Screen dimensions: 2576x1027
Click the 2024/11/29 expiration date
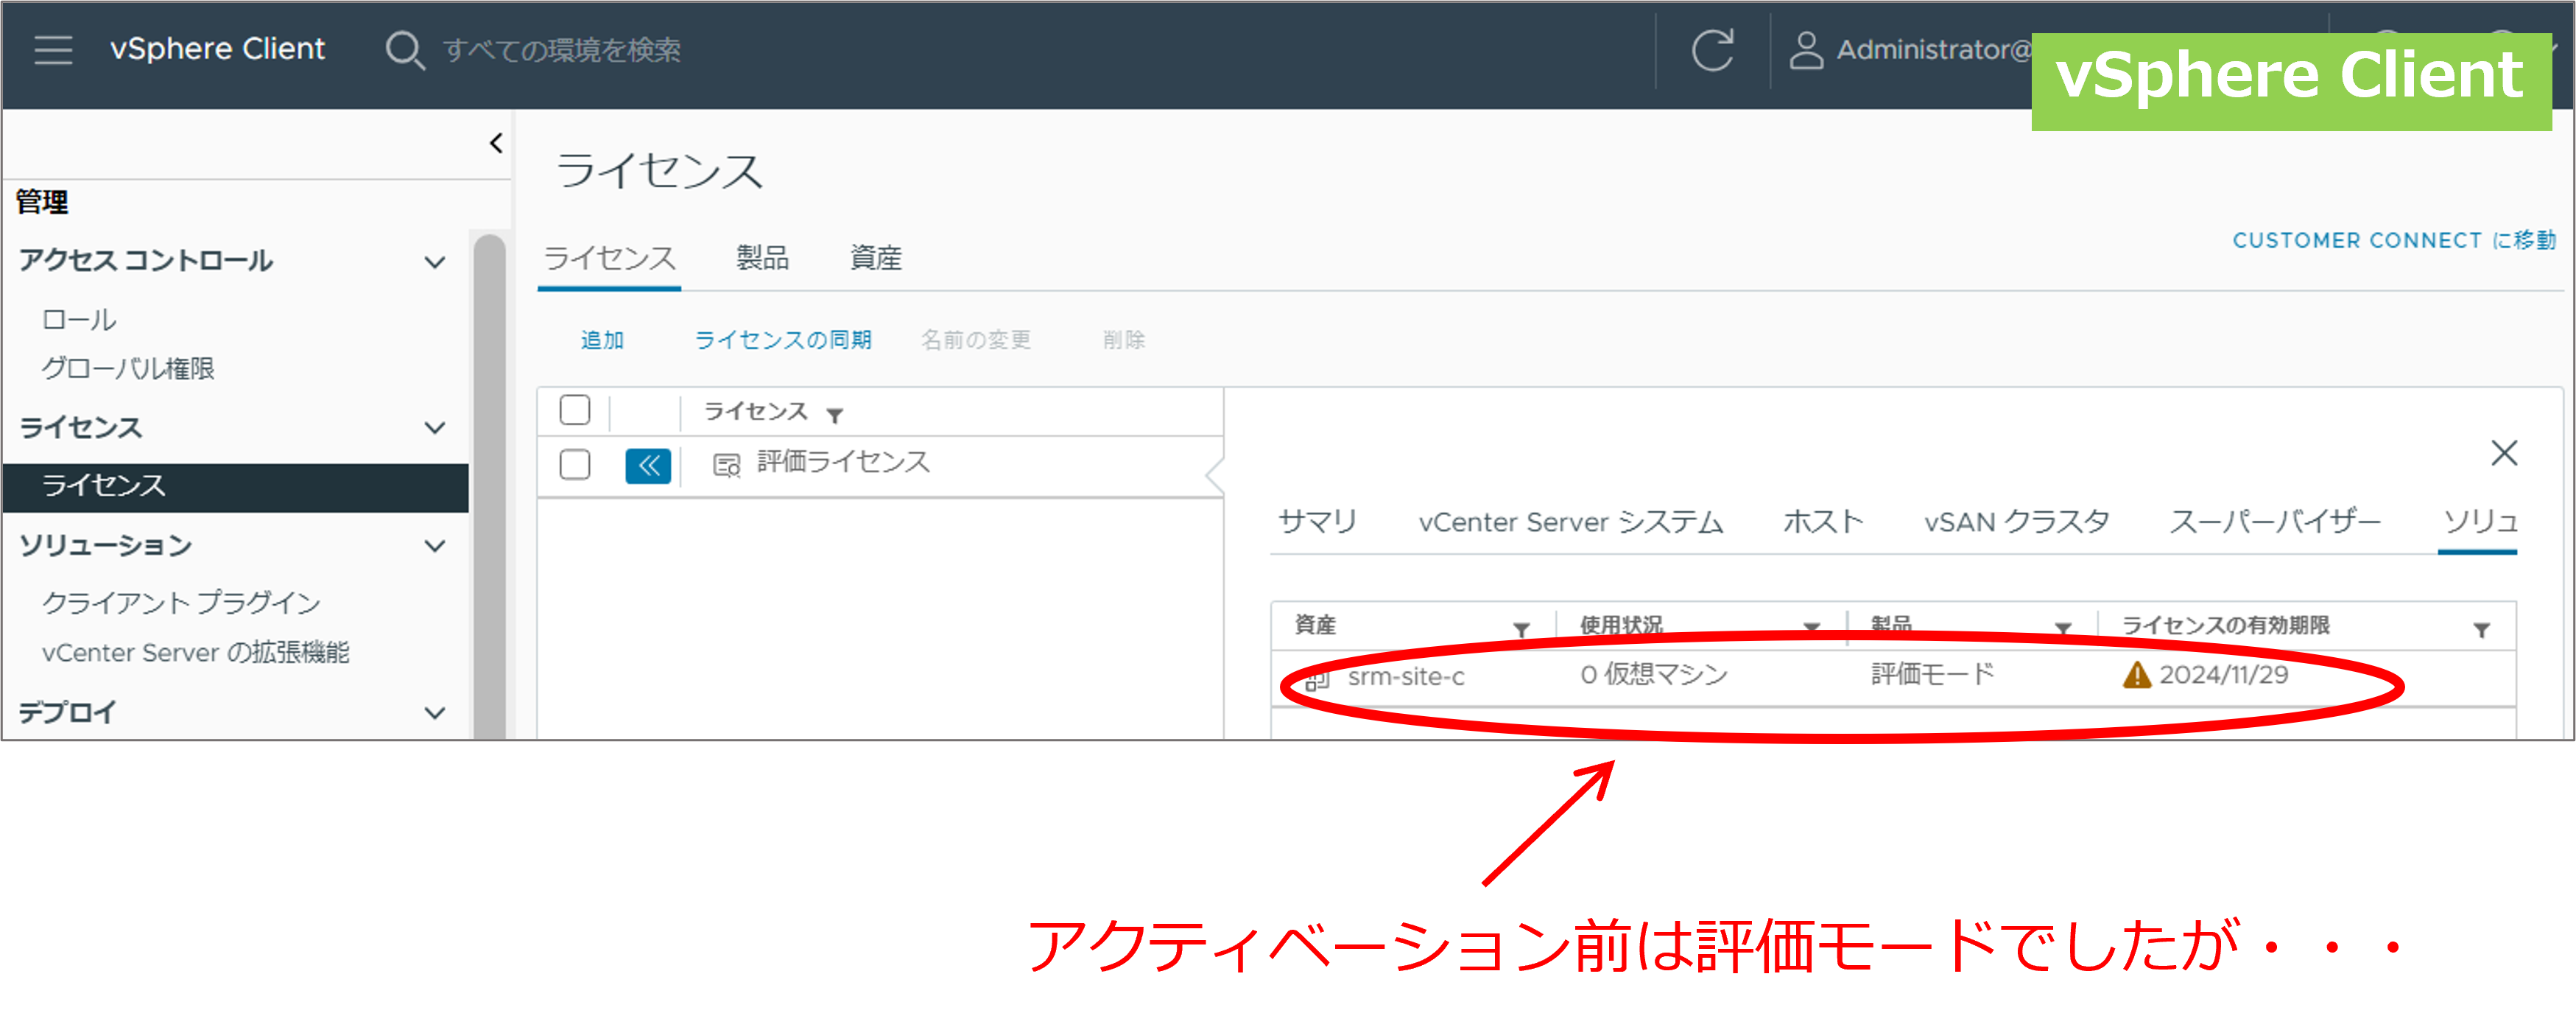pyautogui.click(x=2223, y=675)
